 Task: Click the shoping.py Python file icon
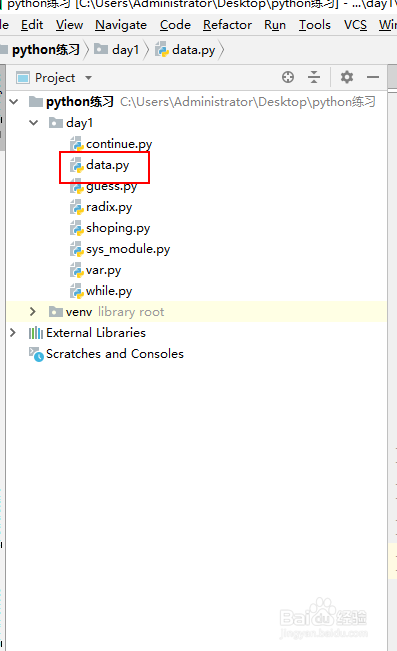[x=77, y=228]
